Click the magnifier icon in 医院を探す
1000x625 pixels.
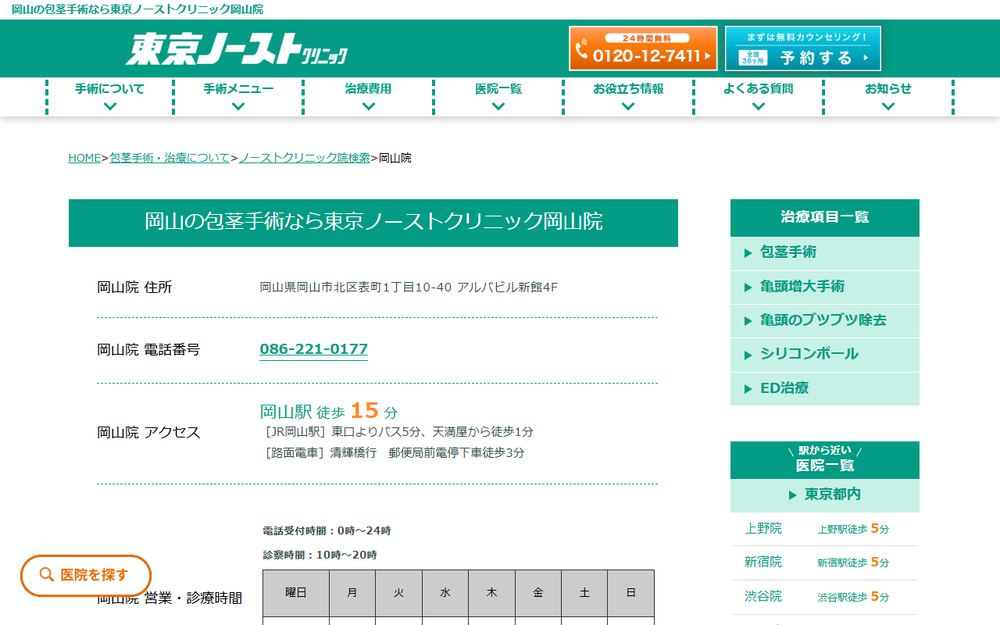[46, 575]
